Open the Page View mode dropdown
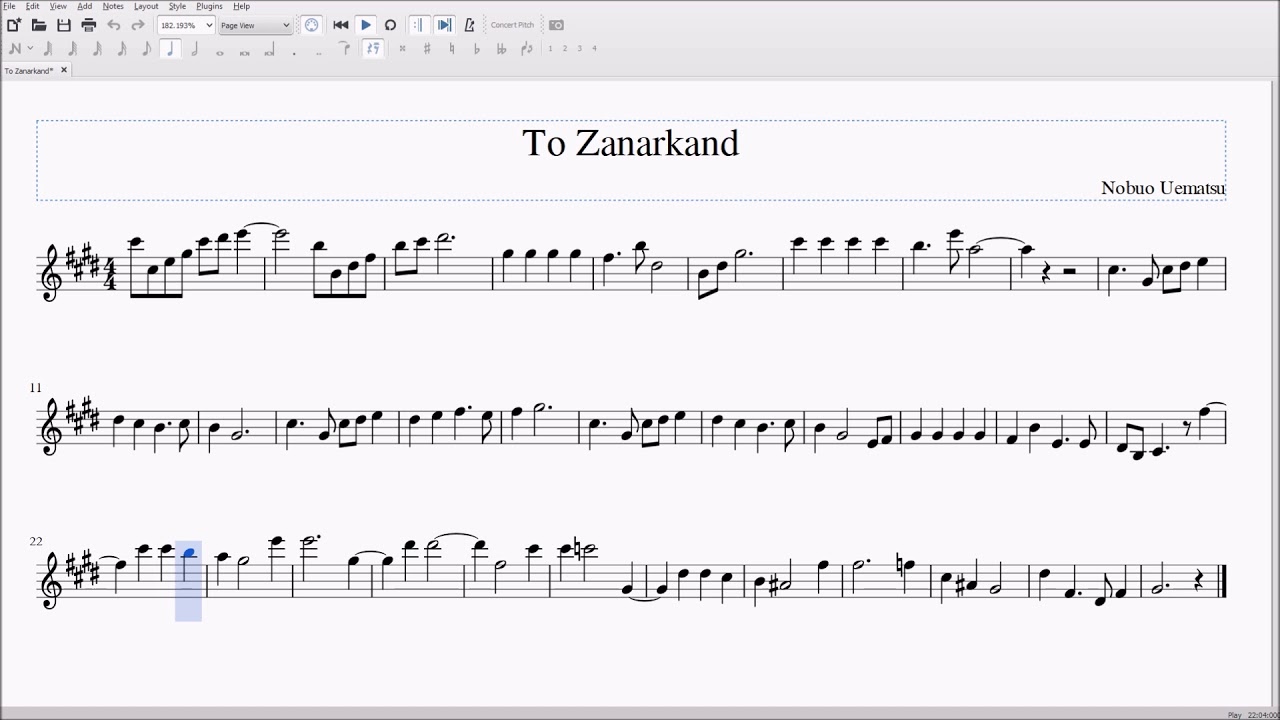This screenshot has height=720, width=1280. click(x=255, y=25)
